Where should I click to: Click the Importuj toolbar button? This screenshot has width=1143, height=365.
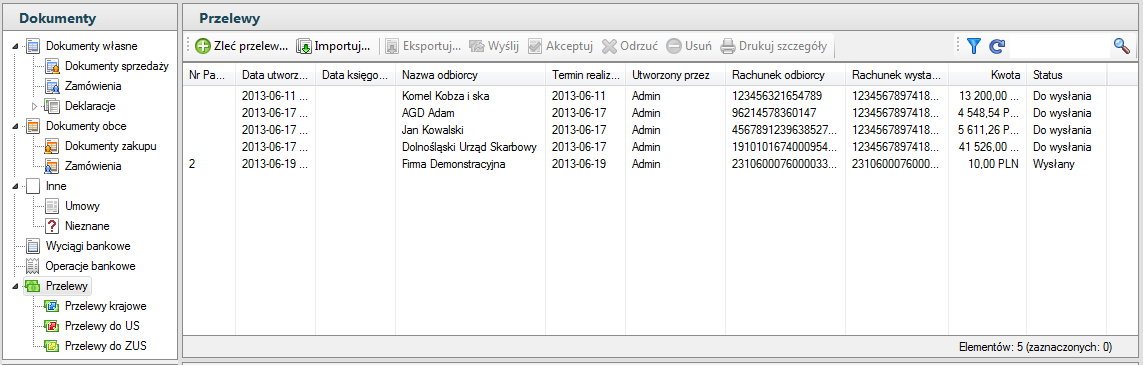(x=333, y=46)
